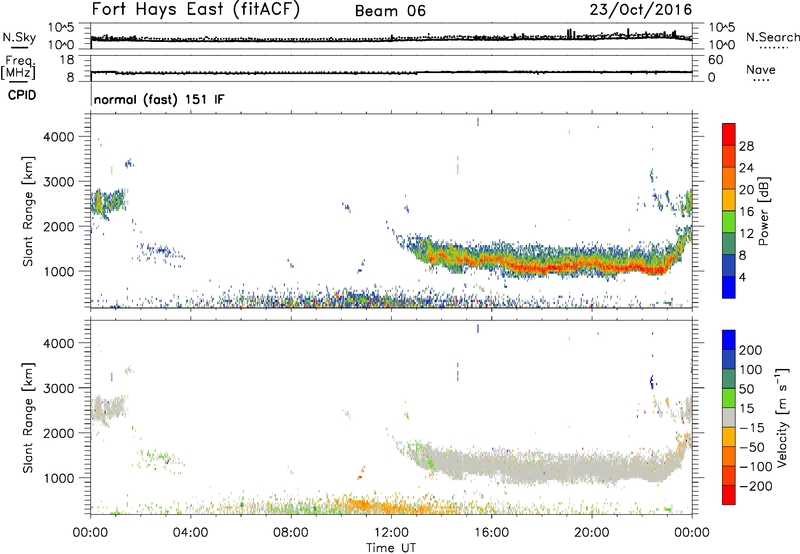Viewport: 800px width, 554px height.
Task: Click the 'Power [dB]' colorbar title
Action: coord(763,211)
